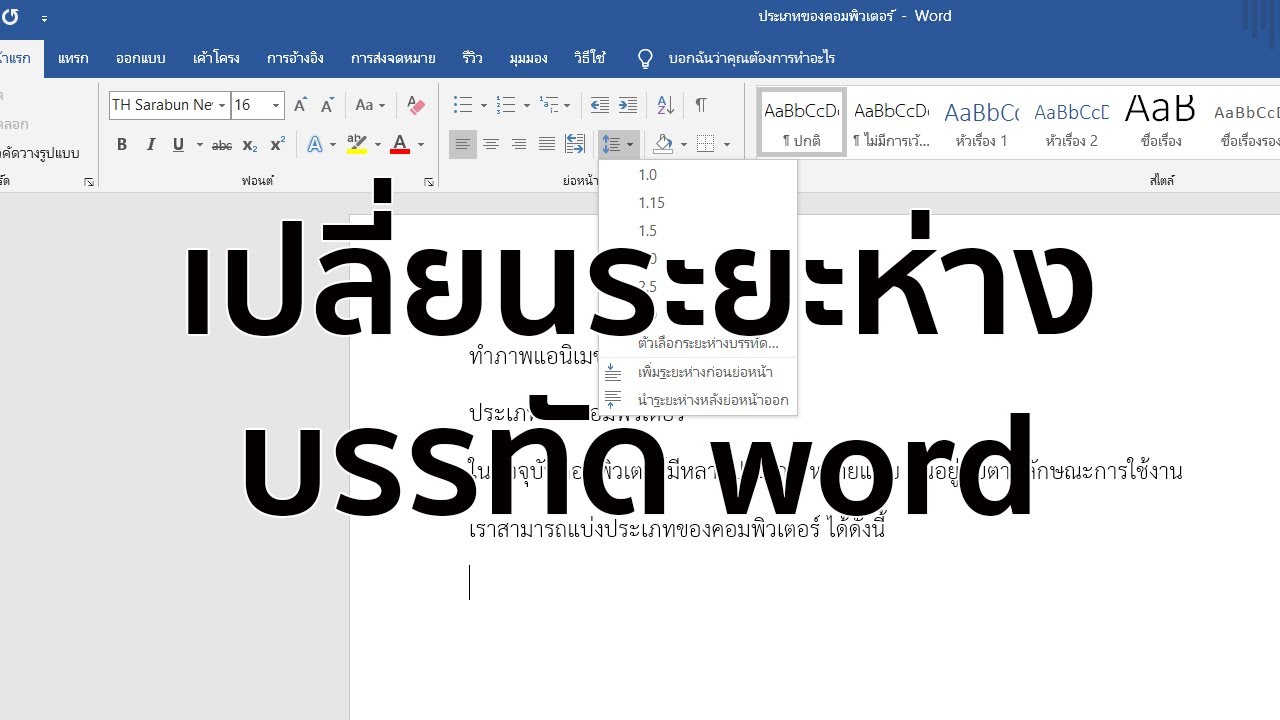The height and width of the screenshot is (720, 1280).
Task: Click Align Right icon
Action: point(518,145)
